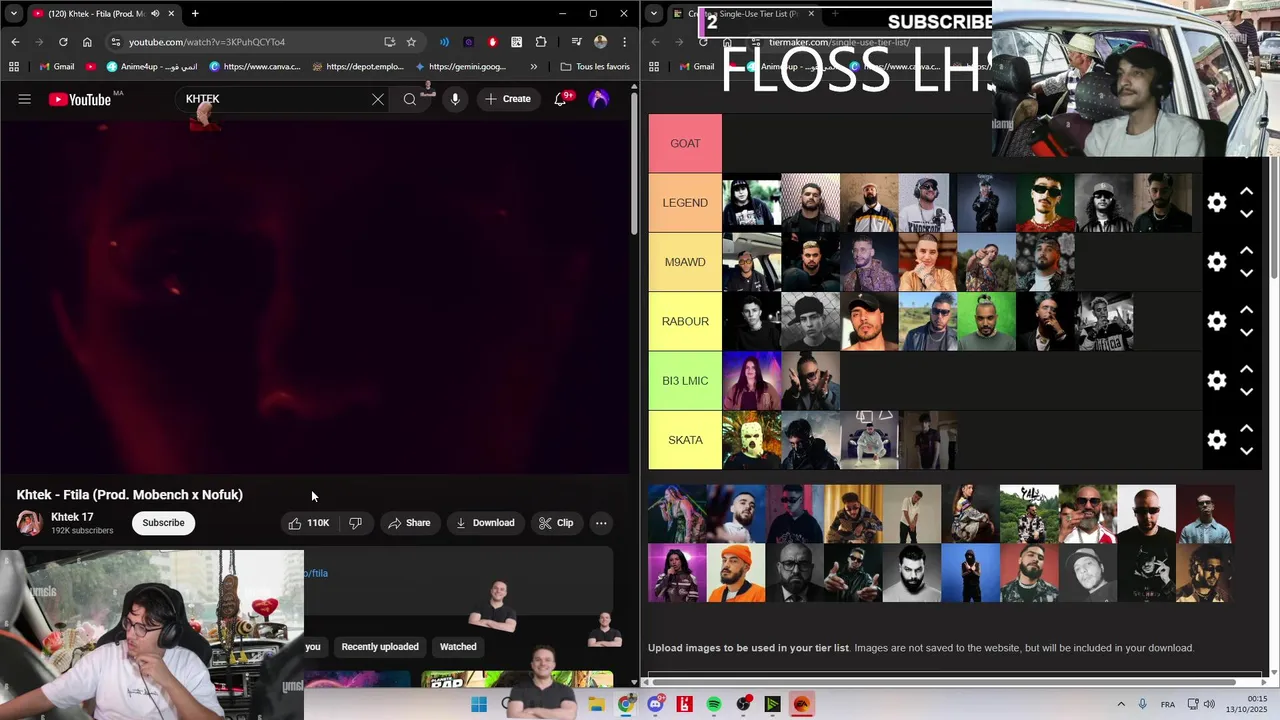
Task: Move M9AWD tier down
Action: click(1247, 273)
